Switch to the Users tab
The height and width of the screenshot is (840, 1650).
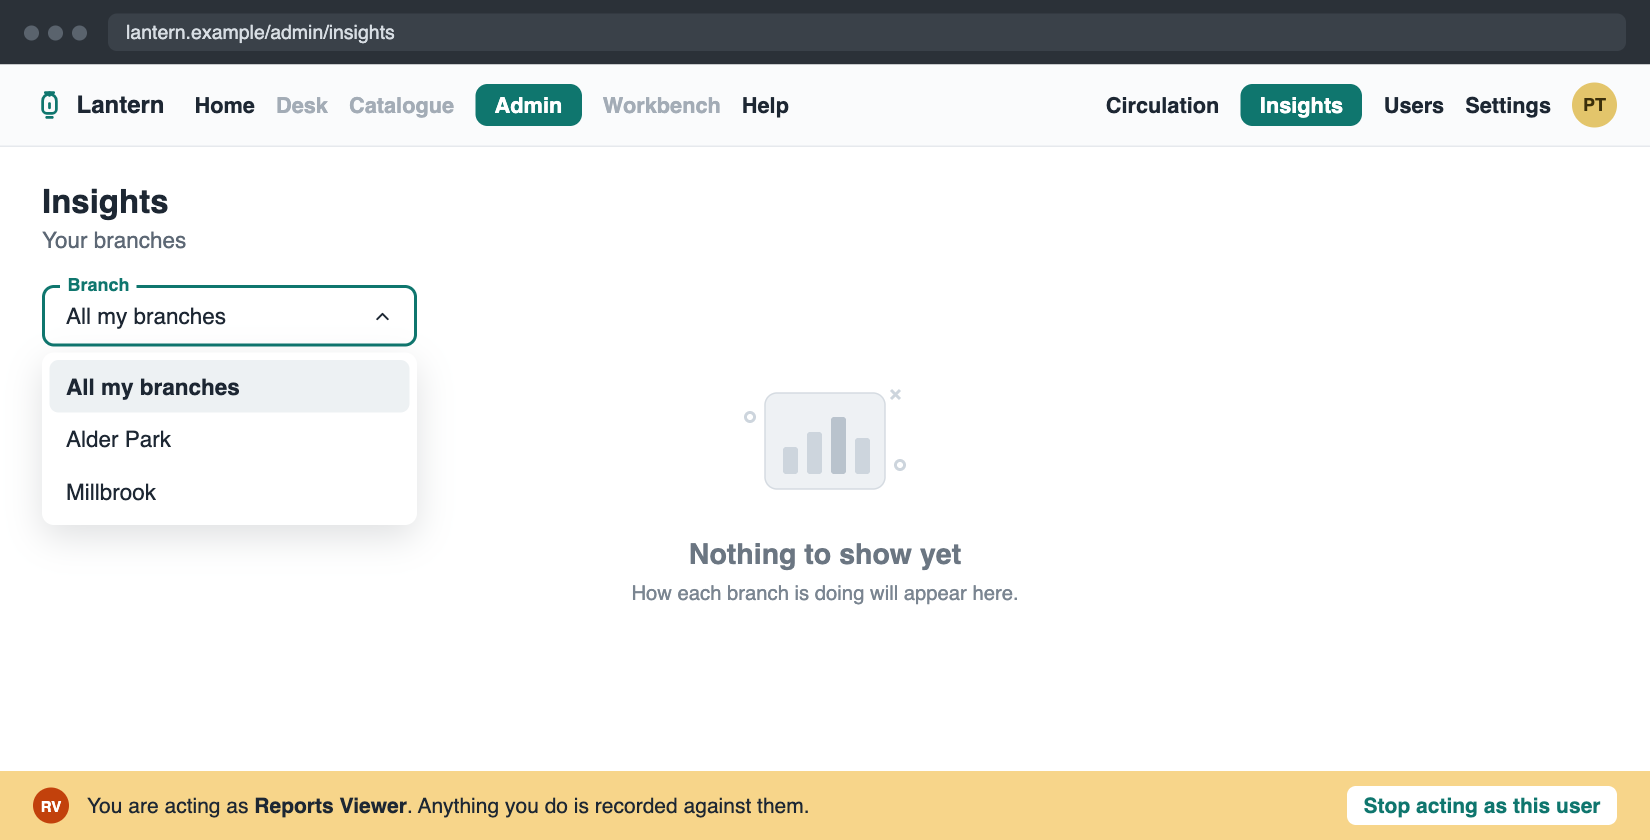[1413, 105]
